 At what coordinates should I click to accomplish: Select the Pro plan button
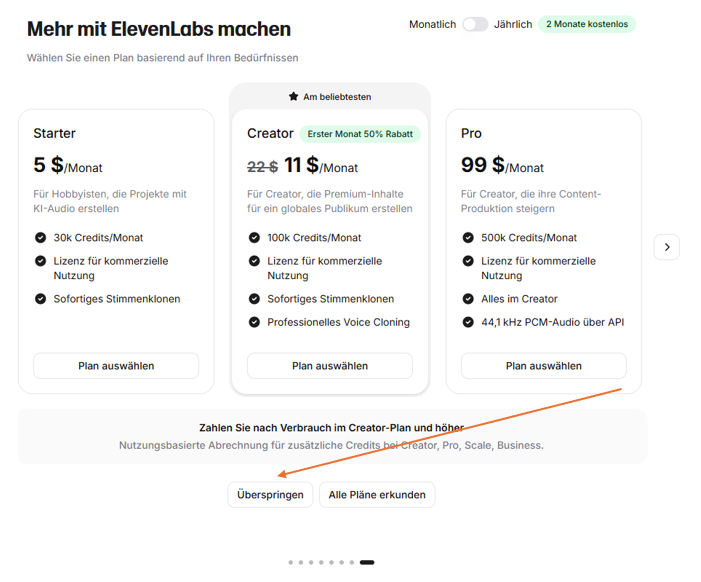pos(544,366)
